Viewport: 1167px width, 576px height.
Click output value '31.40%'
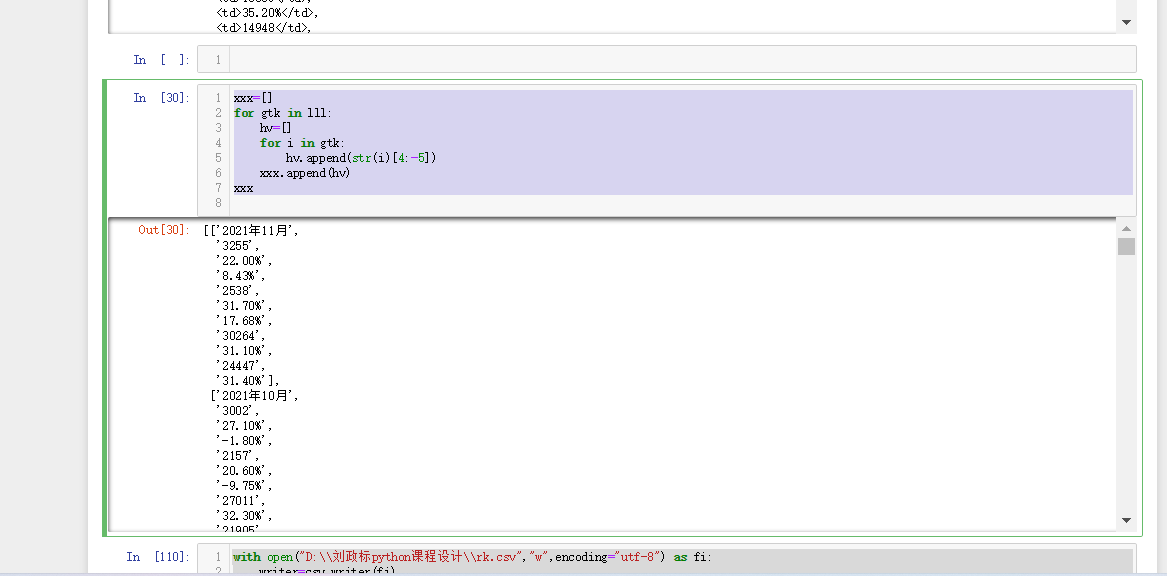click(x=244, y=381)
